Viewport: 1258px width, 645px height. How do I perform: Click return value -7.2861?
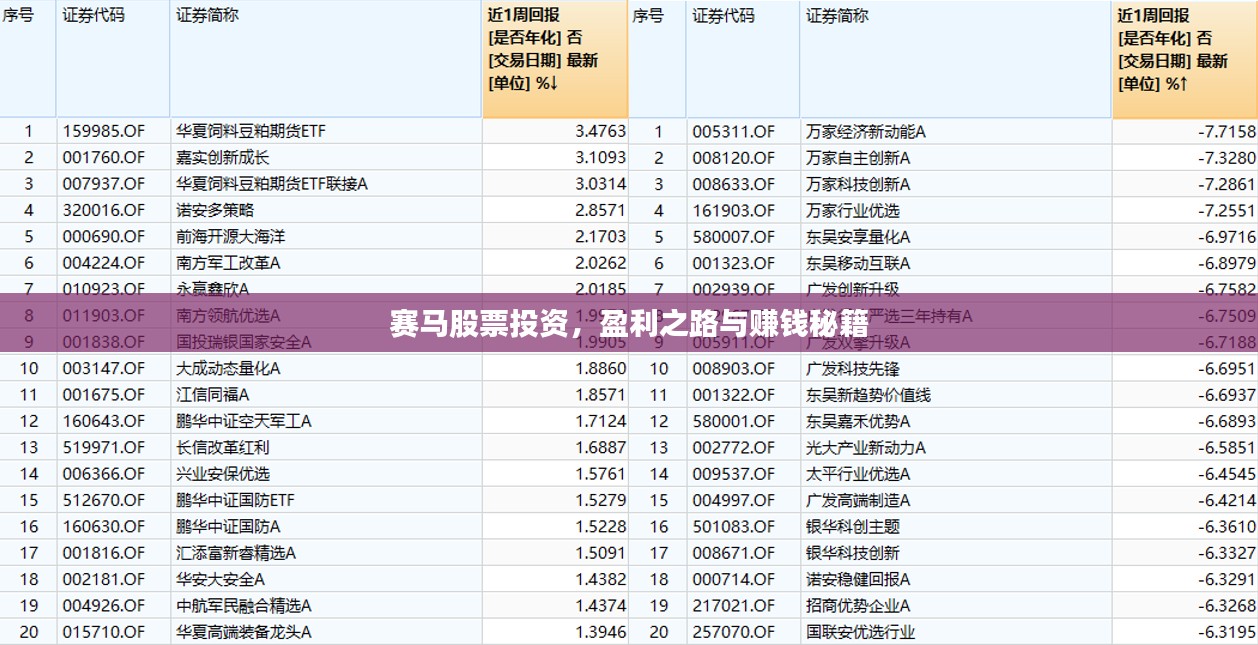pyautogui.click(x=1226, y=184)
